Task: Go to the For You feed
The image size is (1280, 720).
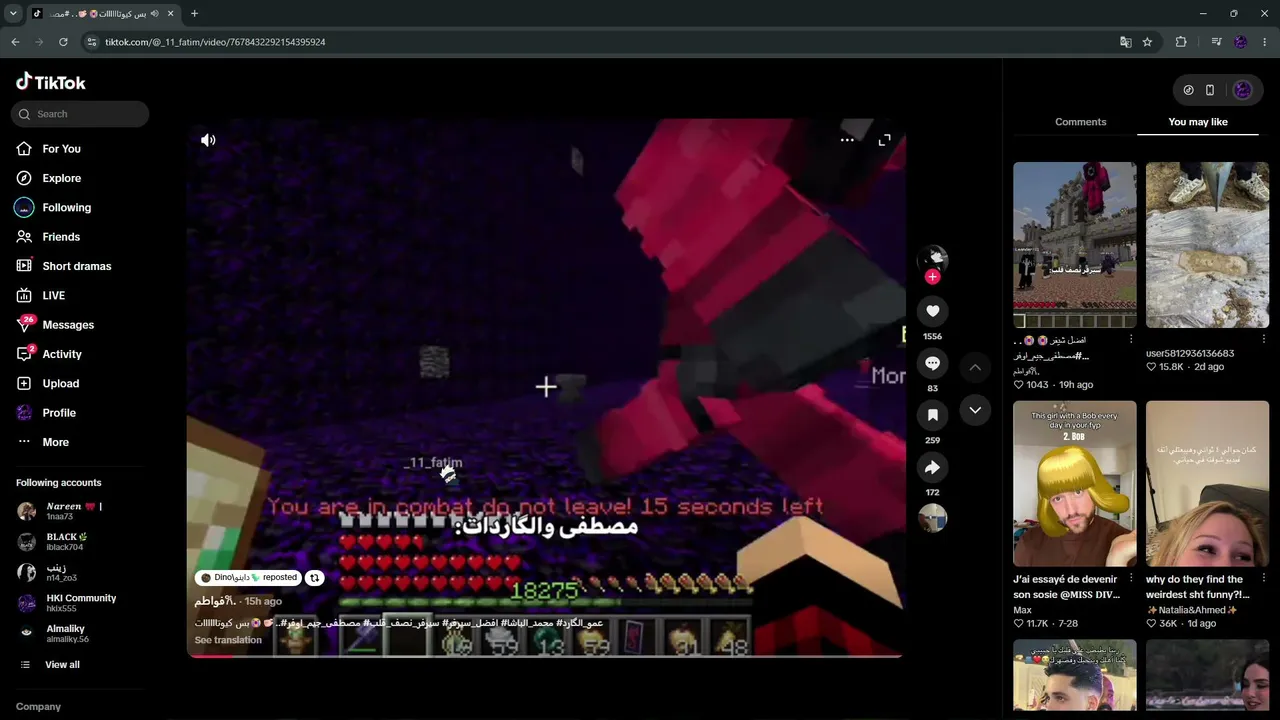Action: [x=61, y=149]
